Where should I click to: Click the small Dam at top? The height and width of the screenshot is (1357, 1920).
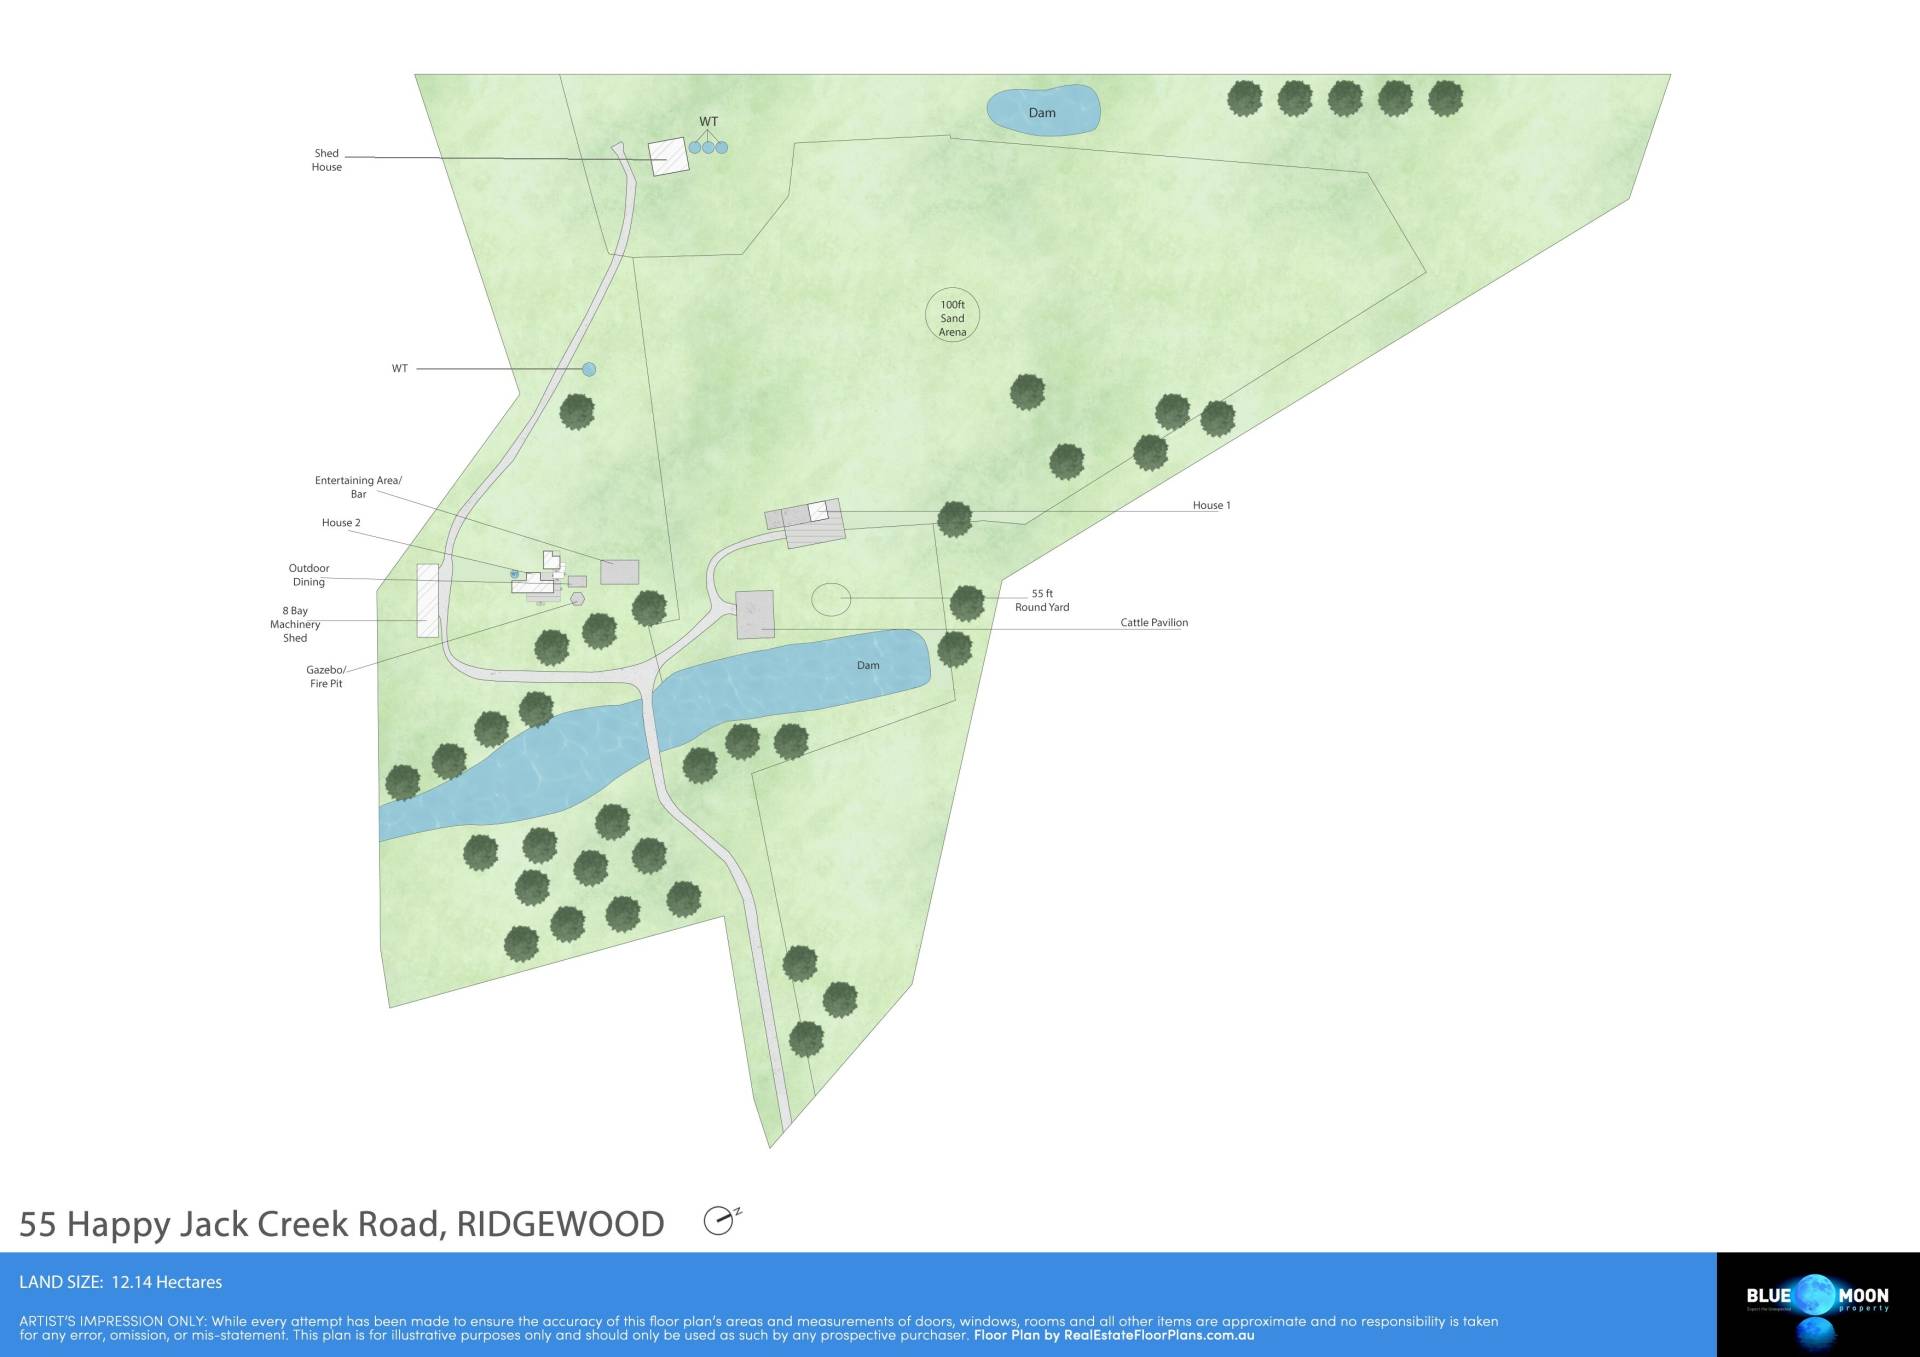click(x=1043, y=109)
